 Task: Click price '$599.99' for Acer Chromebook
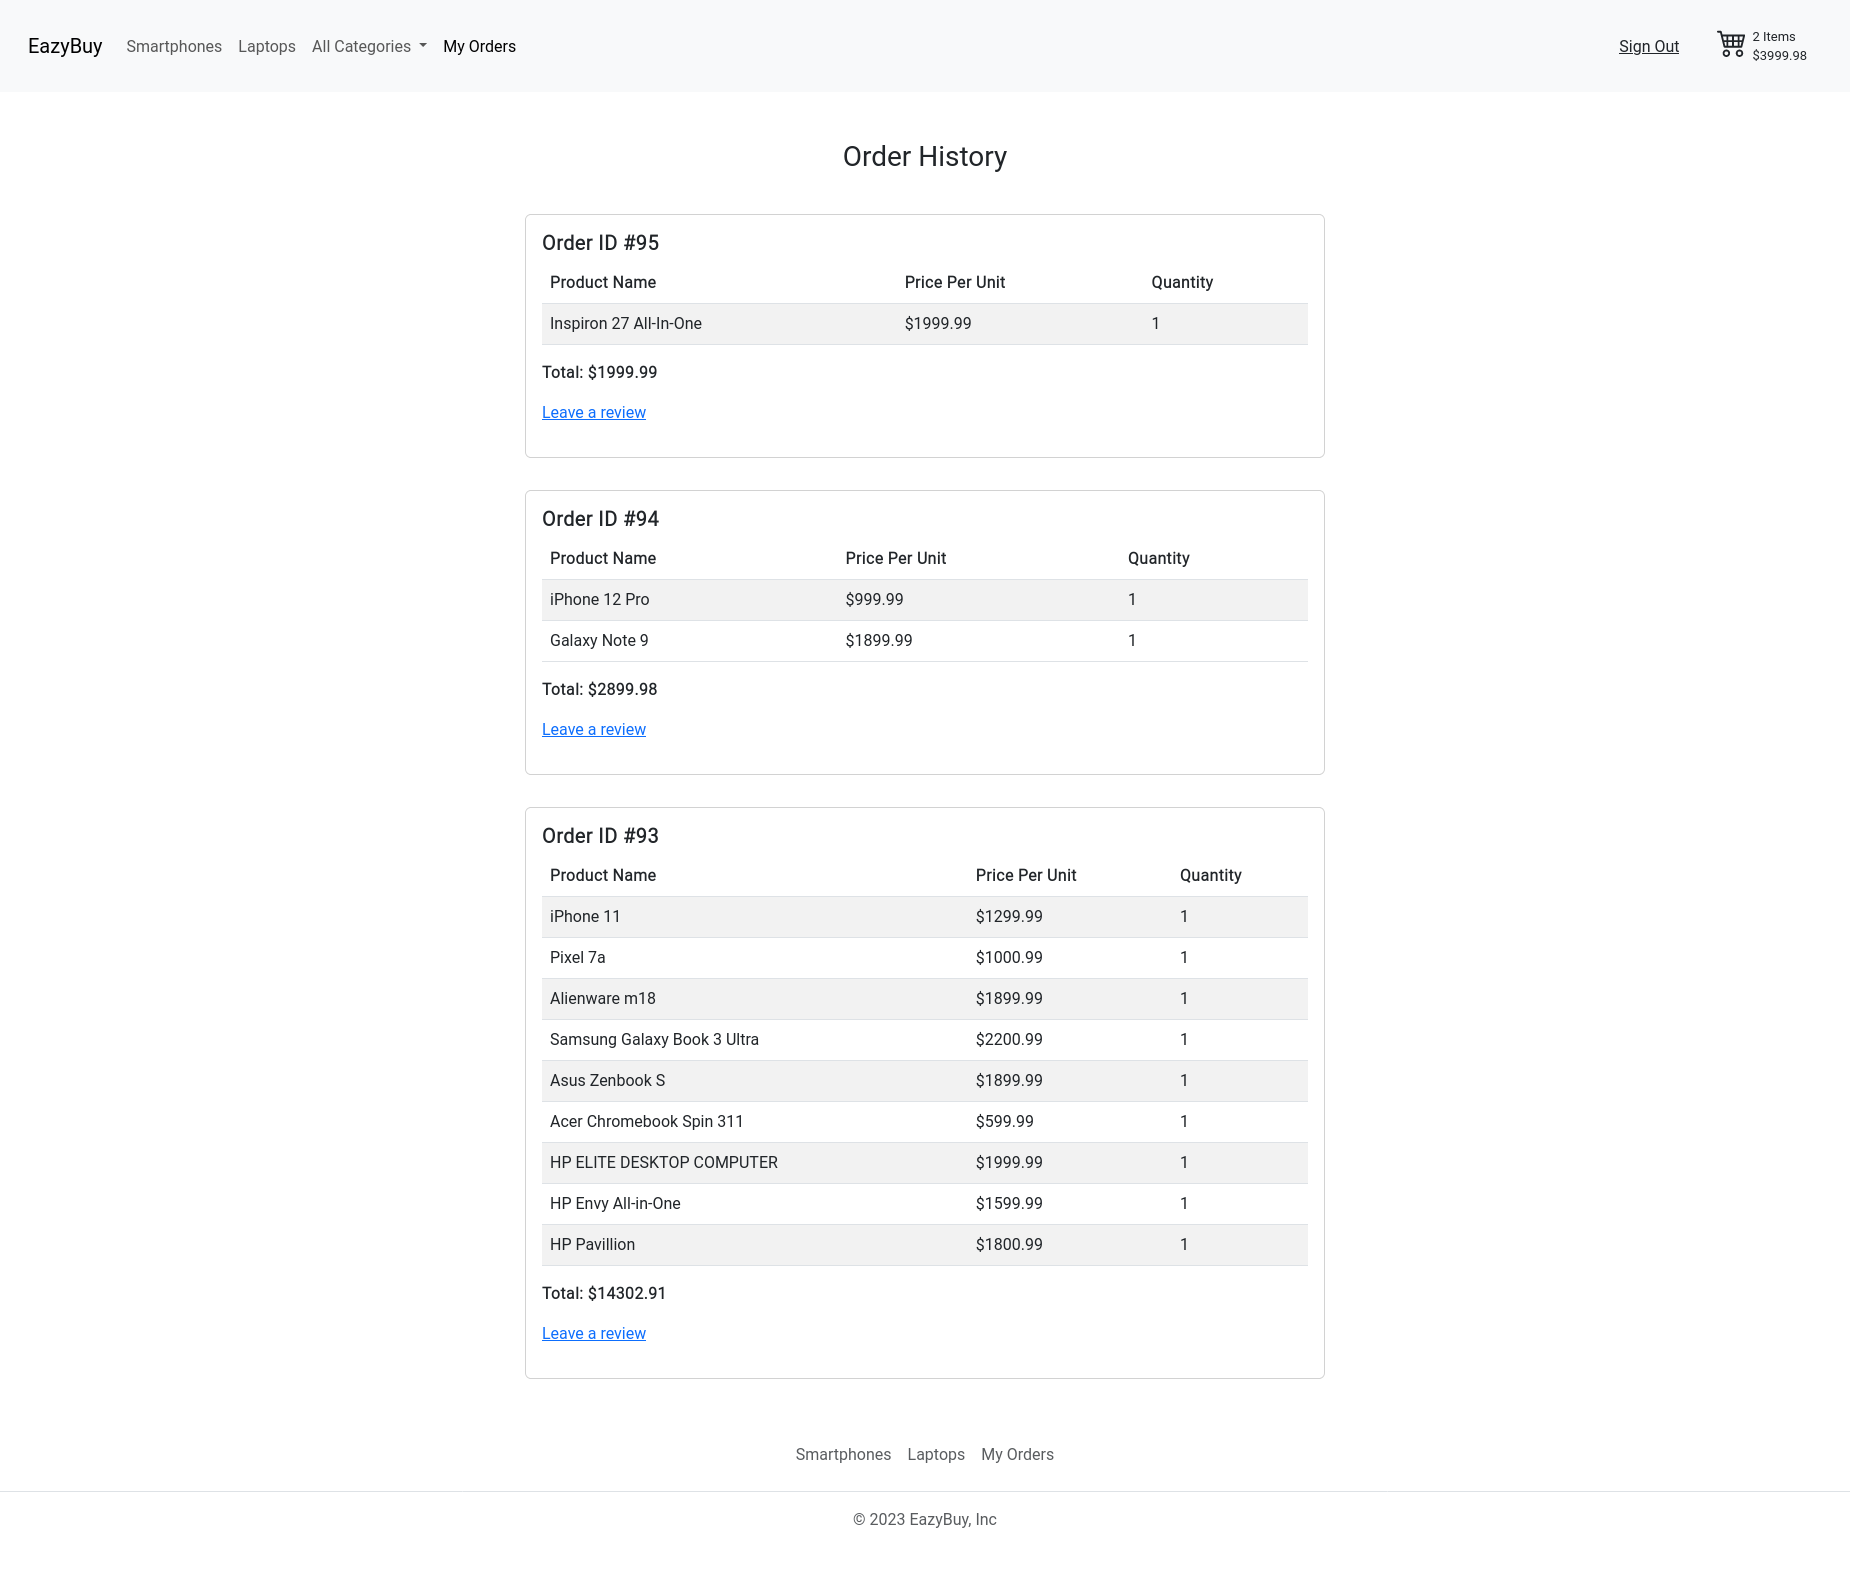[x=1005, y=1122]
